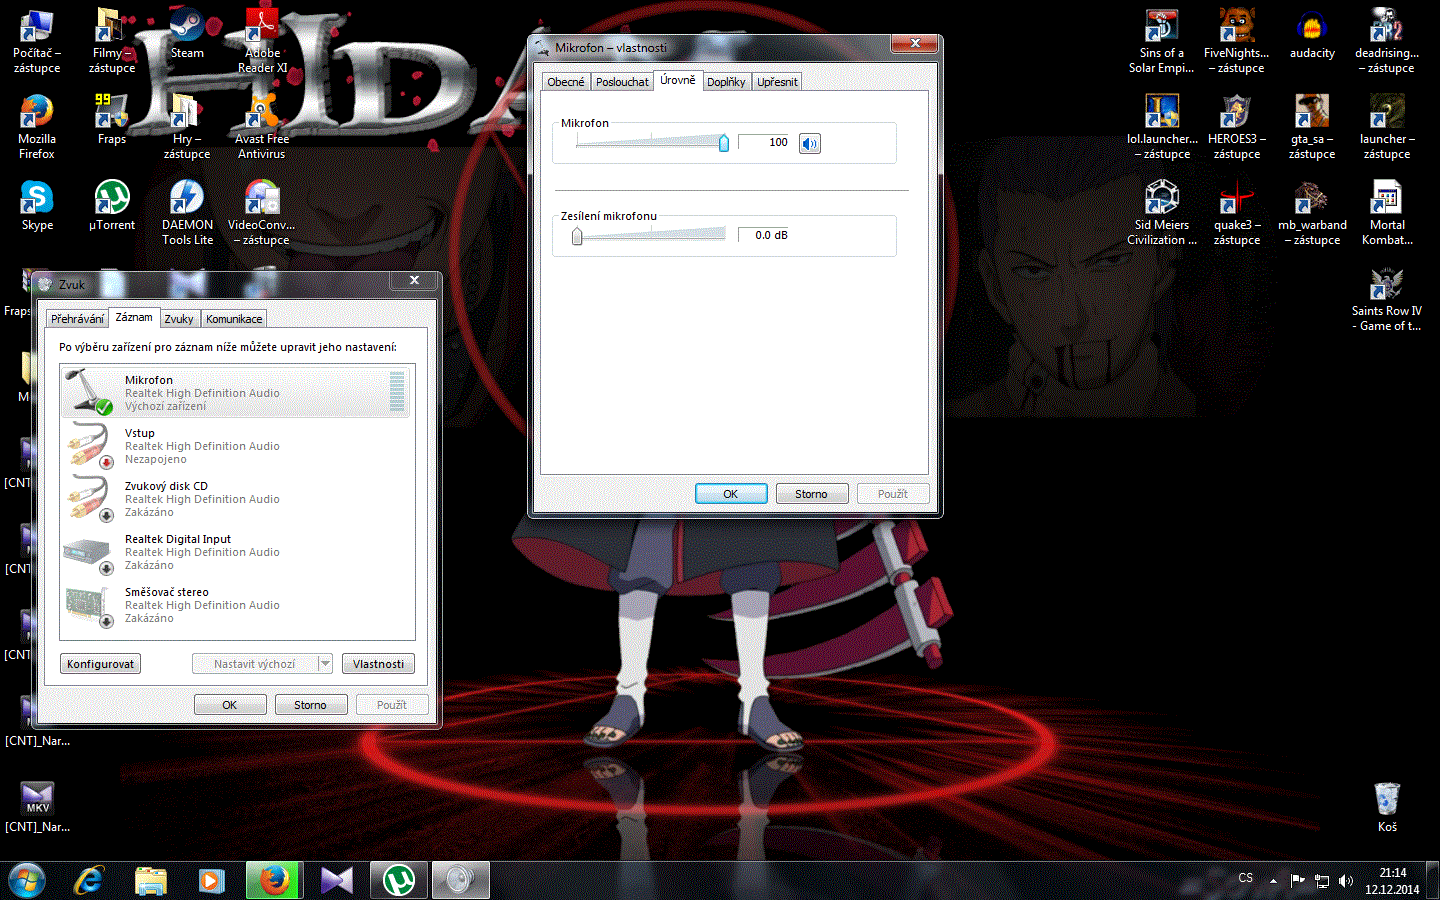Viewport: 1440px width, 900px height.
Task: Open Vlastnosti for the selected device
Action: 378,664
